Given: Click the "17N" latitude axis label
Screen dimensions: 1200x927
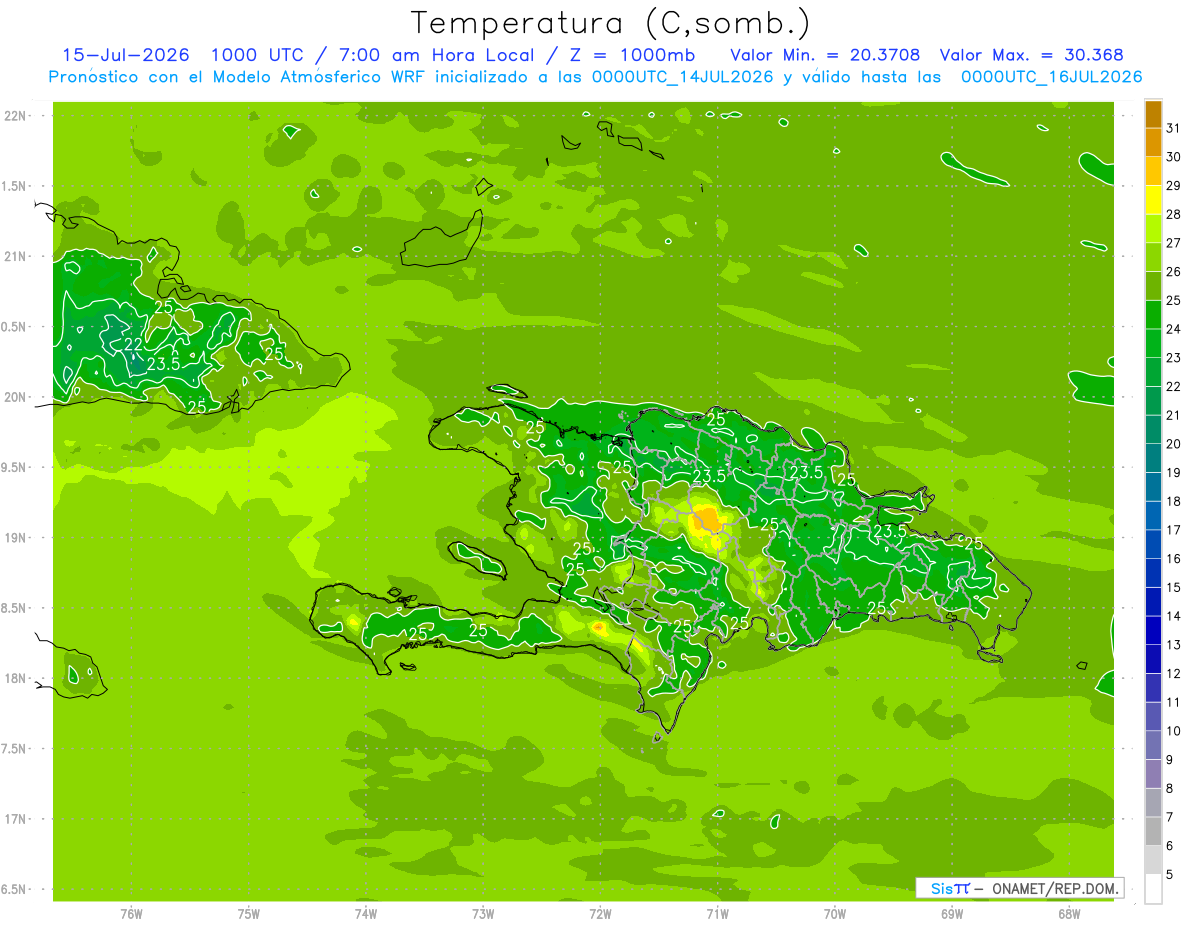Looking at the screenshot, I should point(17,819).
